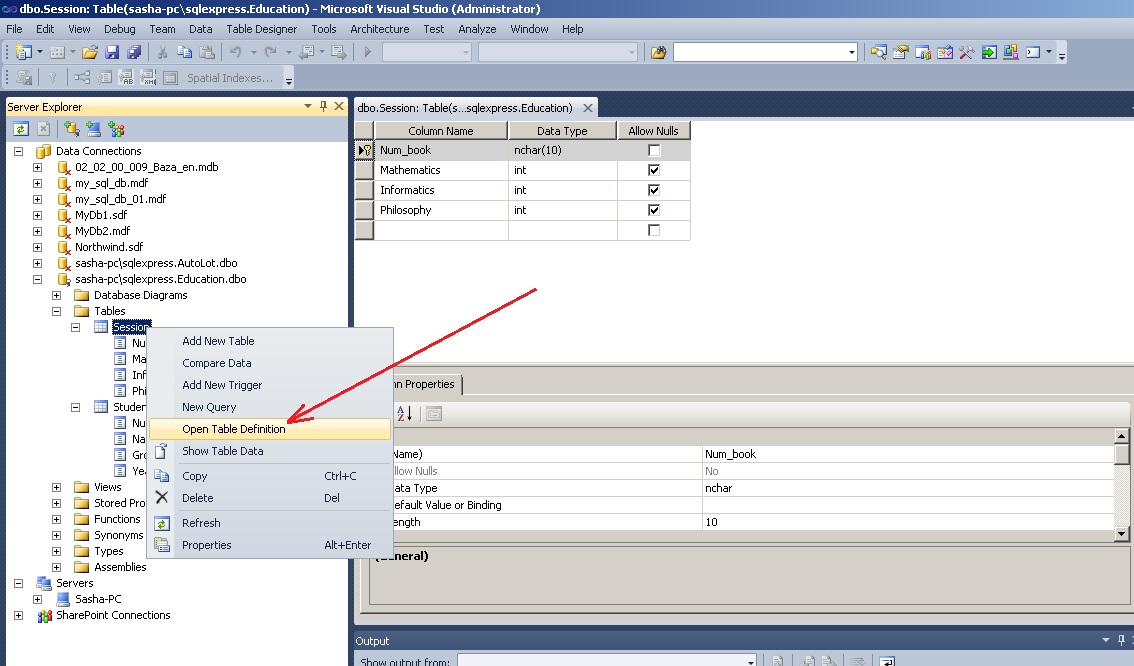Click the nchar(10) data type cell

point(563,150)
